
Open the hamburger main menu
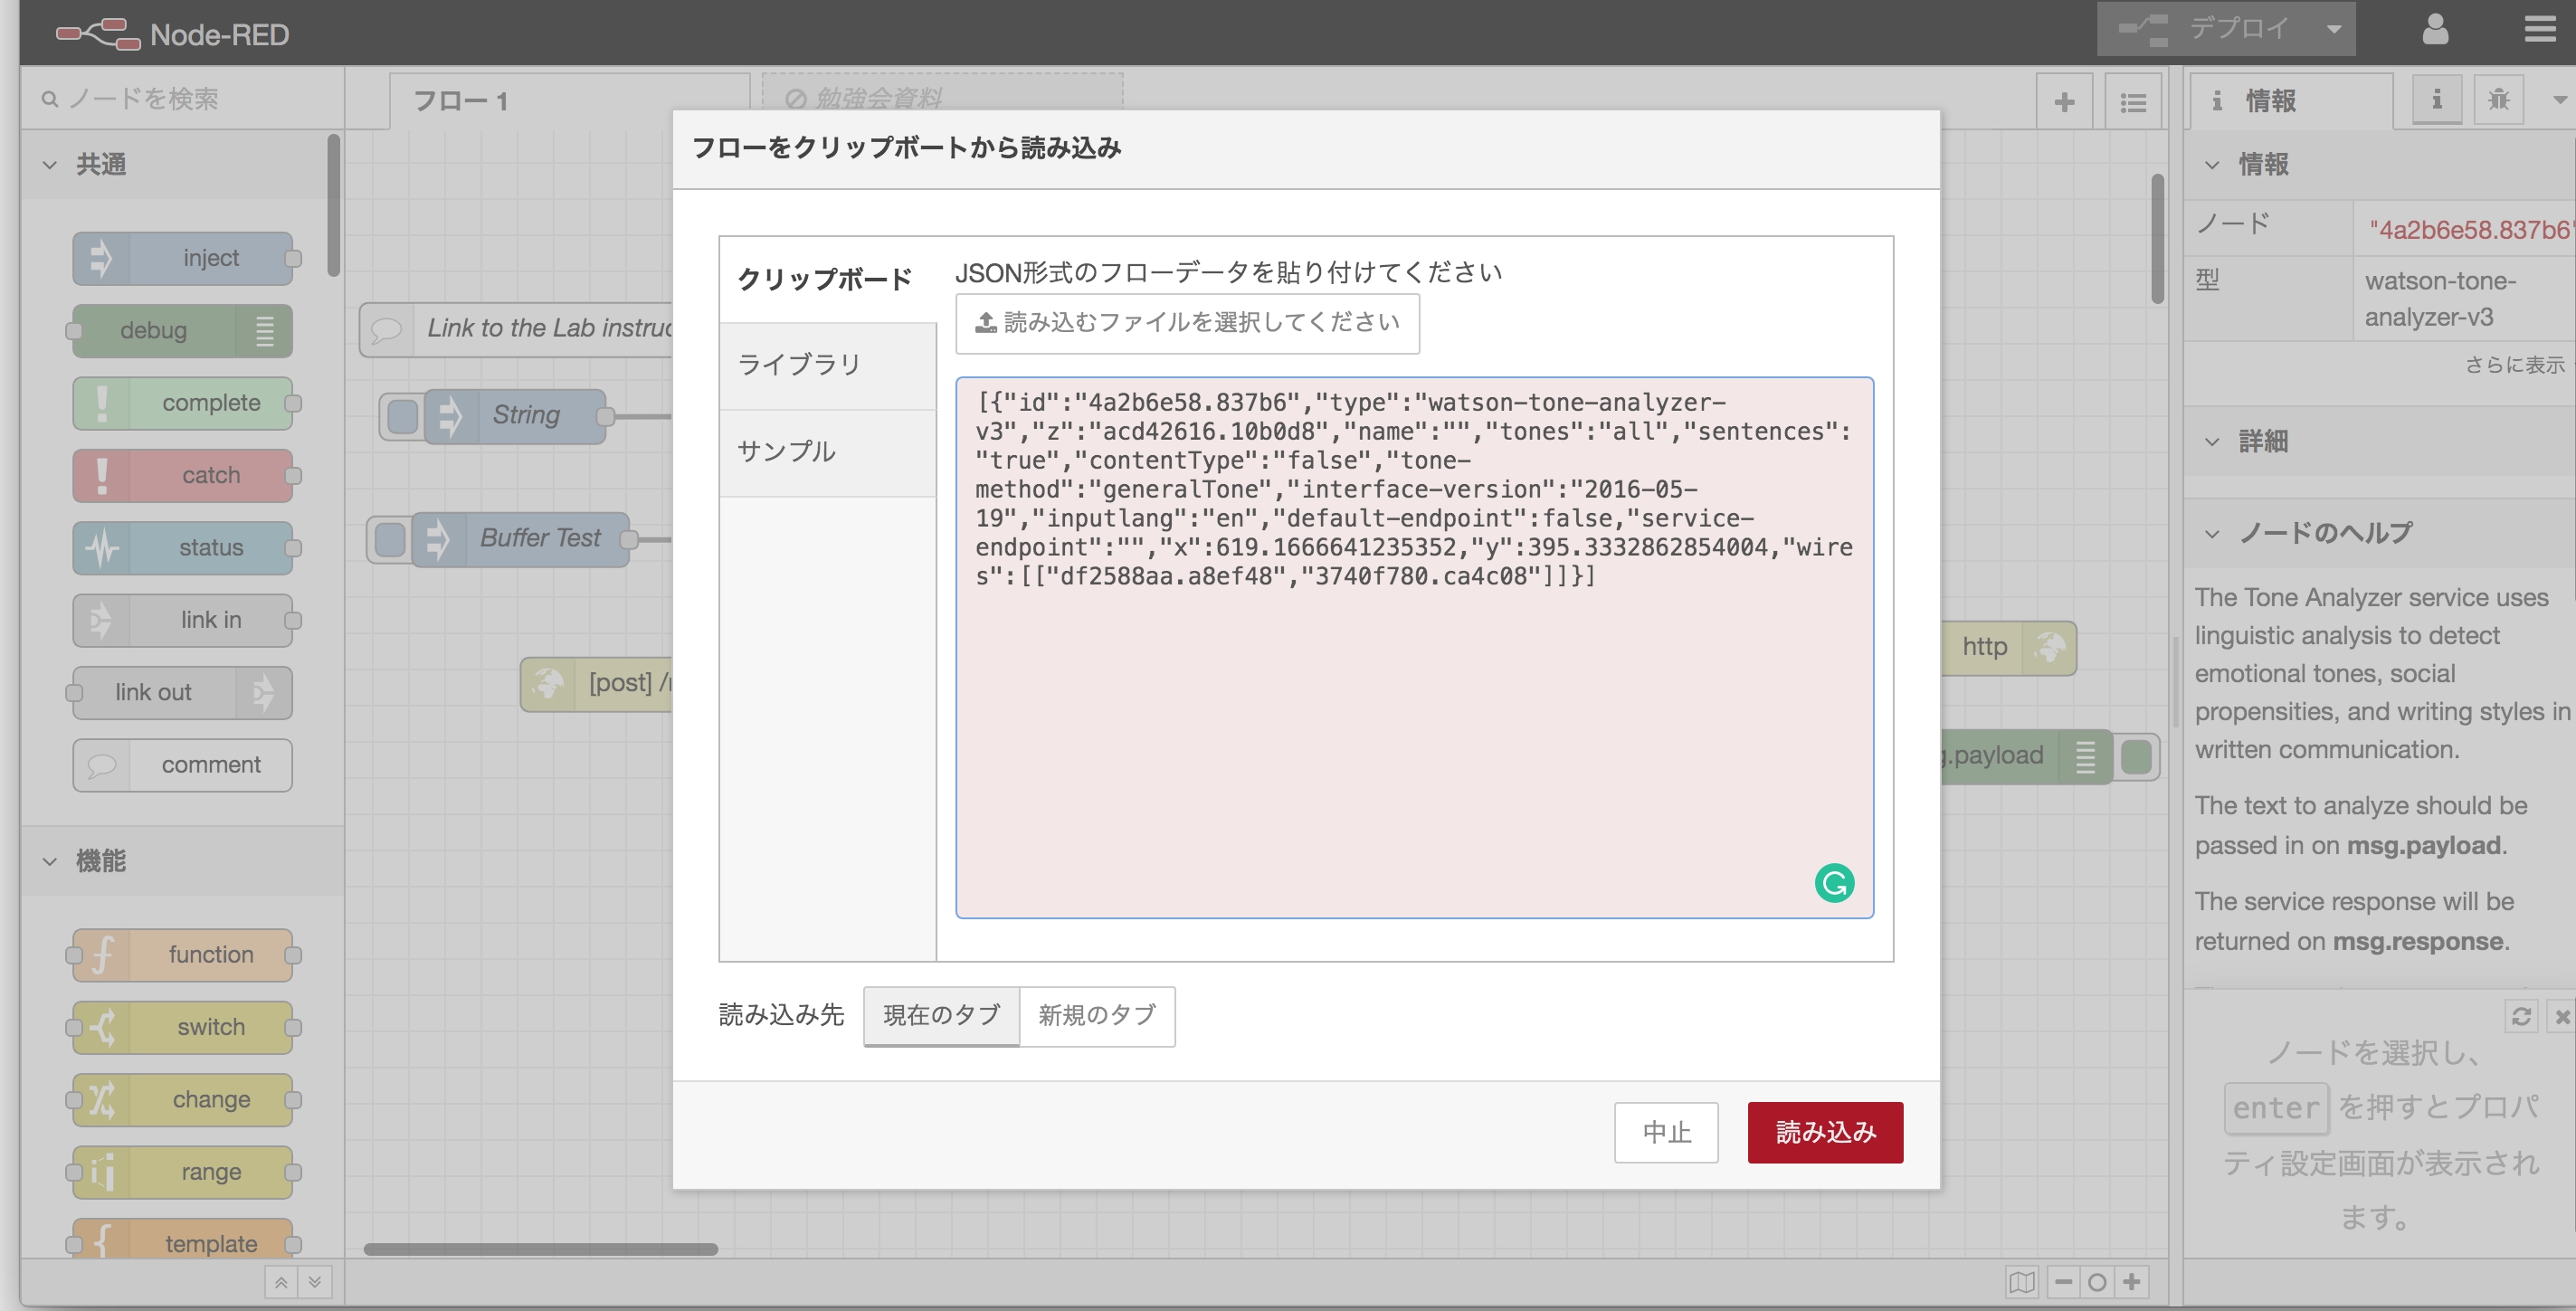pyautogui.click(x=2539, y=29)
